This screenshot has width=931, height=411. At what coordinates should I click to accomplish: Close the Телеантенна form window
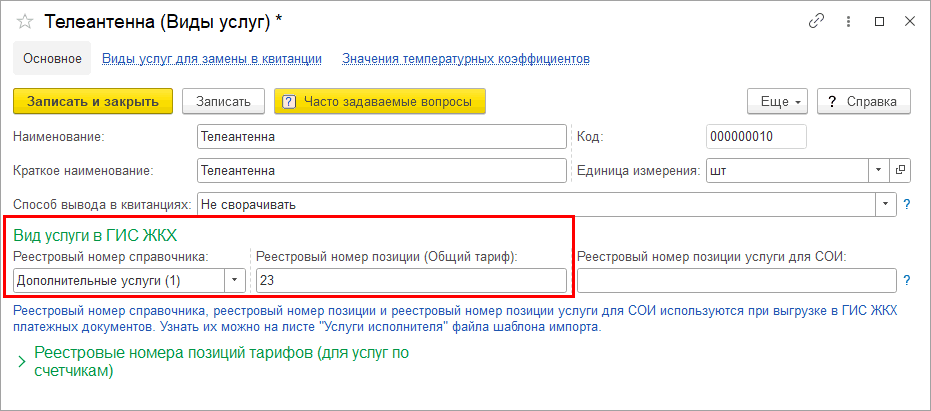tap(908, 21)
